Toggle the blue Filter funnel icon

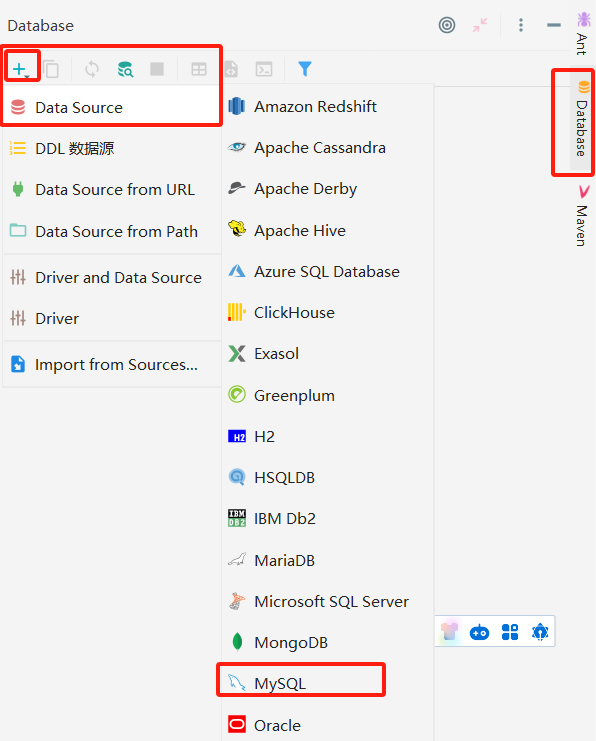(x=305, y=69)
